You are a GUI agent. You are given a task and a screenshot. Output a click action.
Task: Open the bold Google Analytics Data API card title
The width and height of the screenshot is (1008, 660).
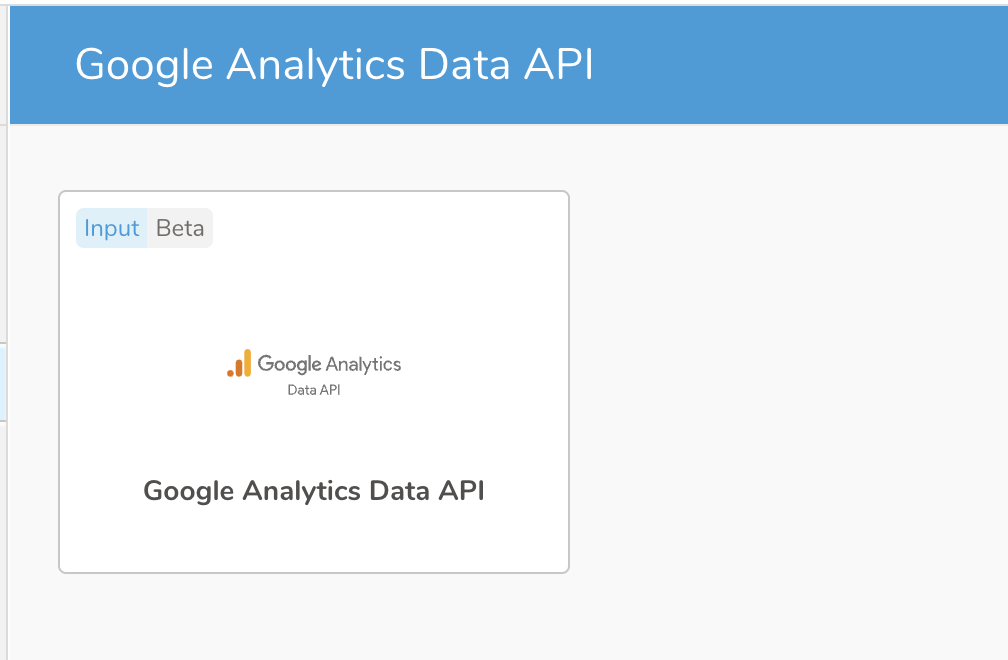pos(314,491)
